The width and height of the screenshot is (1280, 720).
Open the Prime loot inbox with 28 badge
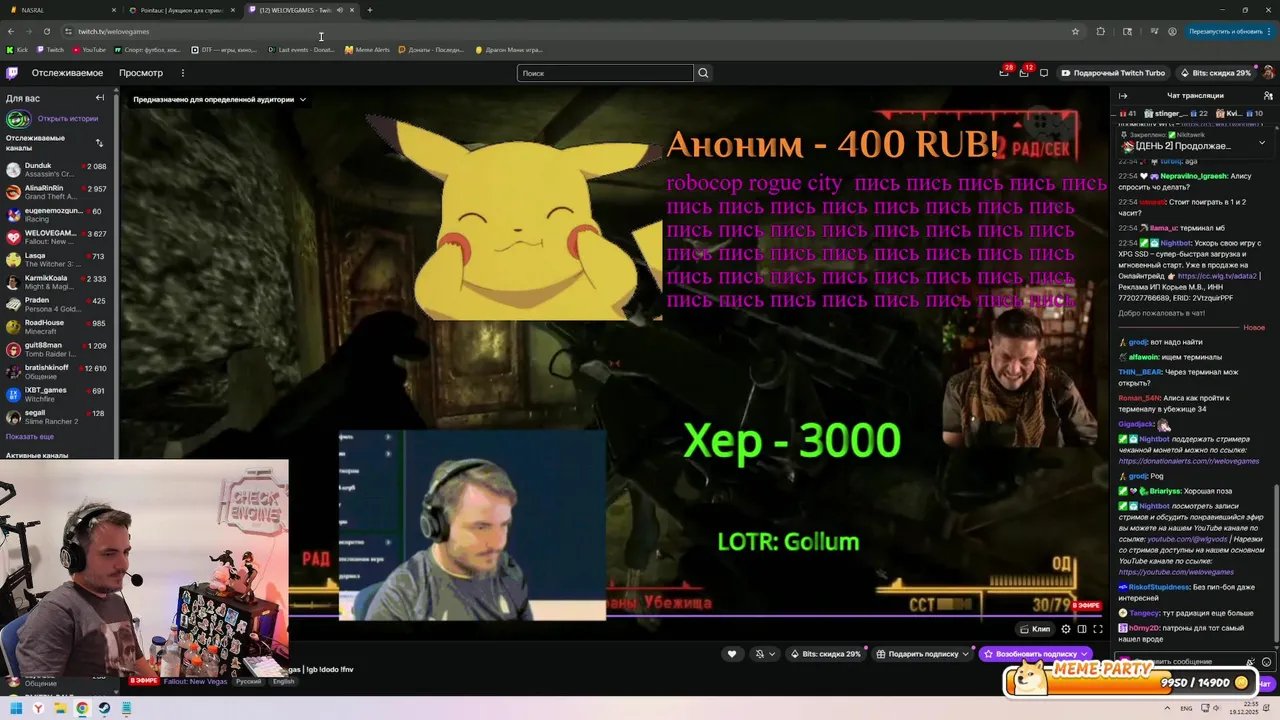point(1004,72)
